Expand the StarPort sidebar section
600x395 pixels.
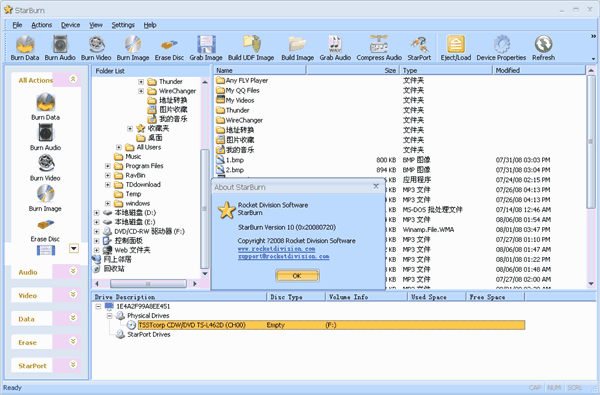point(73,365)
